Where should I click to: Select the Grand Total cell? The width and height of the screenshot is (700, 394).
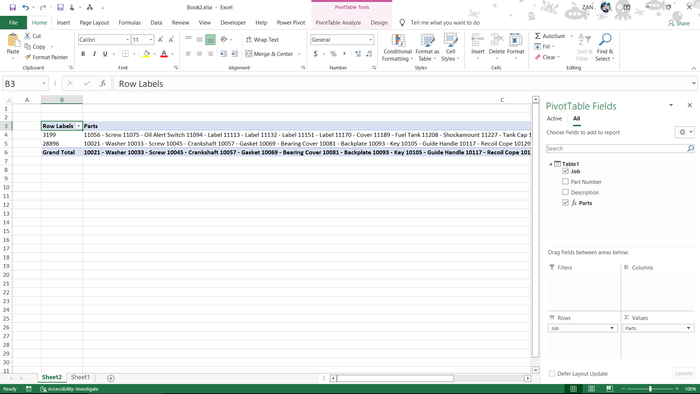(x=62, y=152)
